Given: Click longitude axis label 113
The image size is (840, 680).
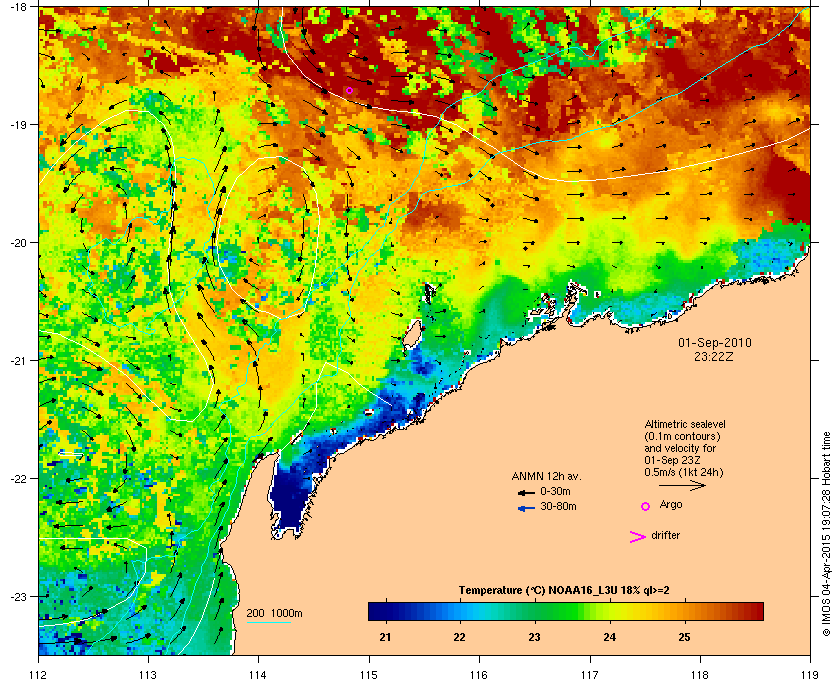Looking at the screenshot, I should pyautogui.click(x=148, y=674).
